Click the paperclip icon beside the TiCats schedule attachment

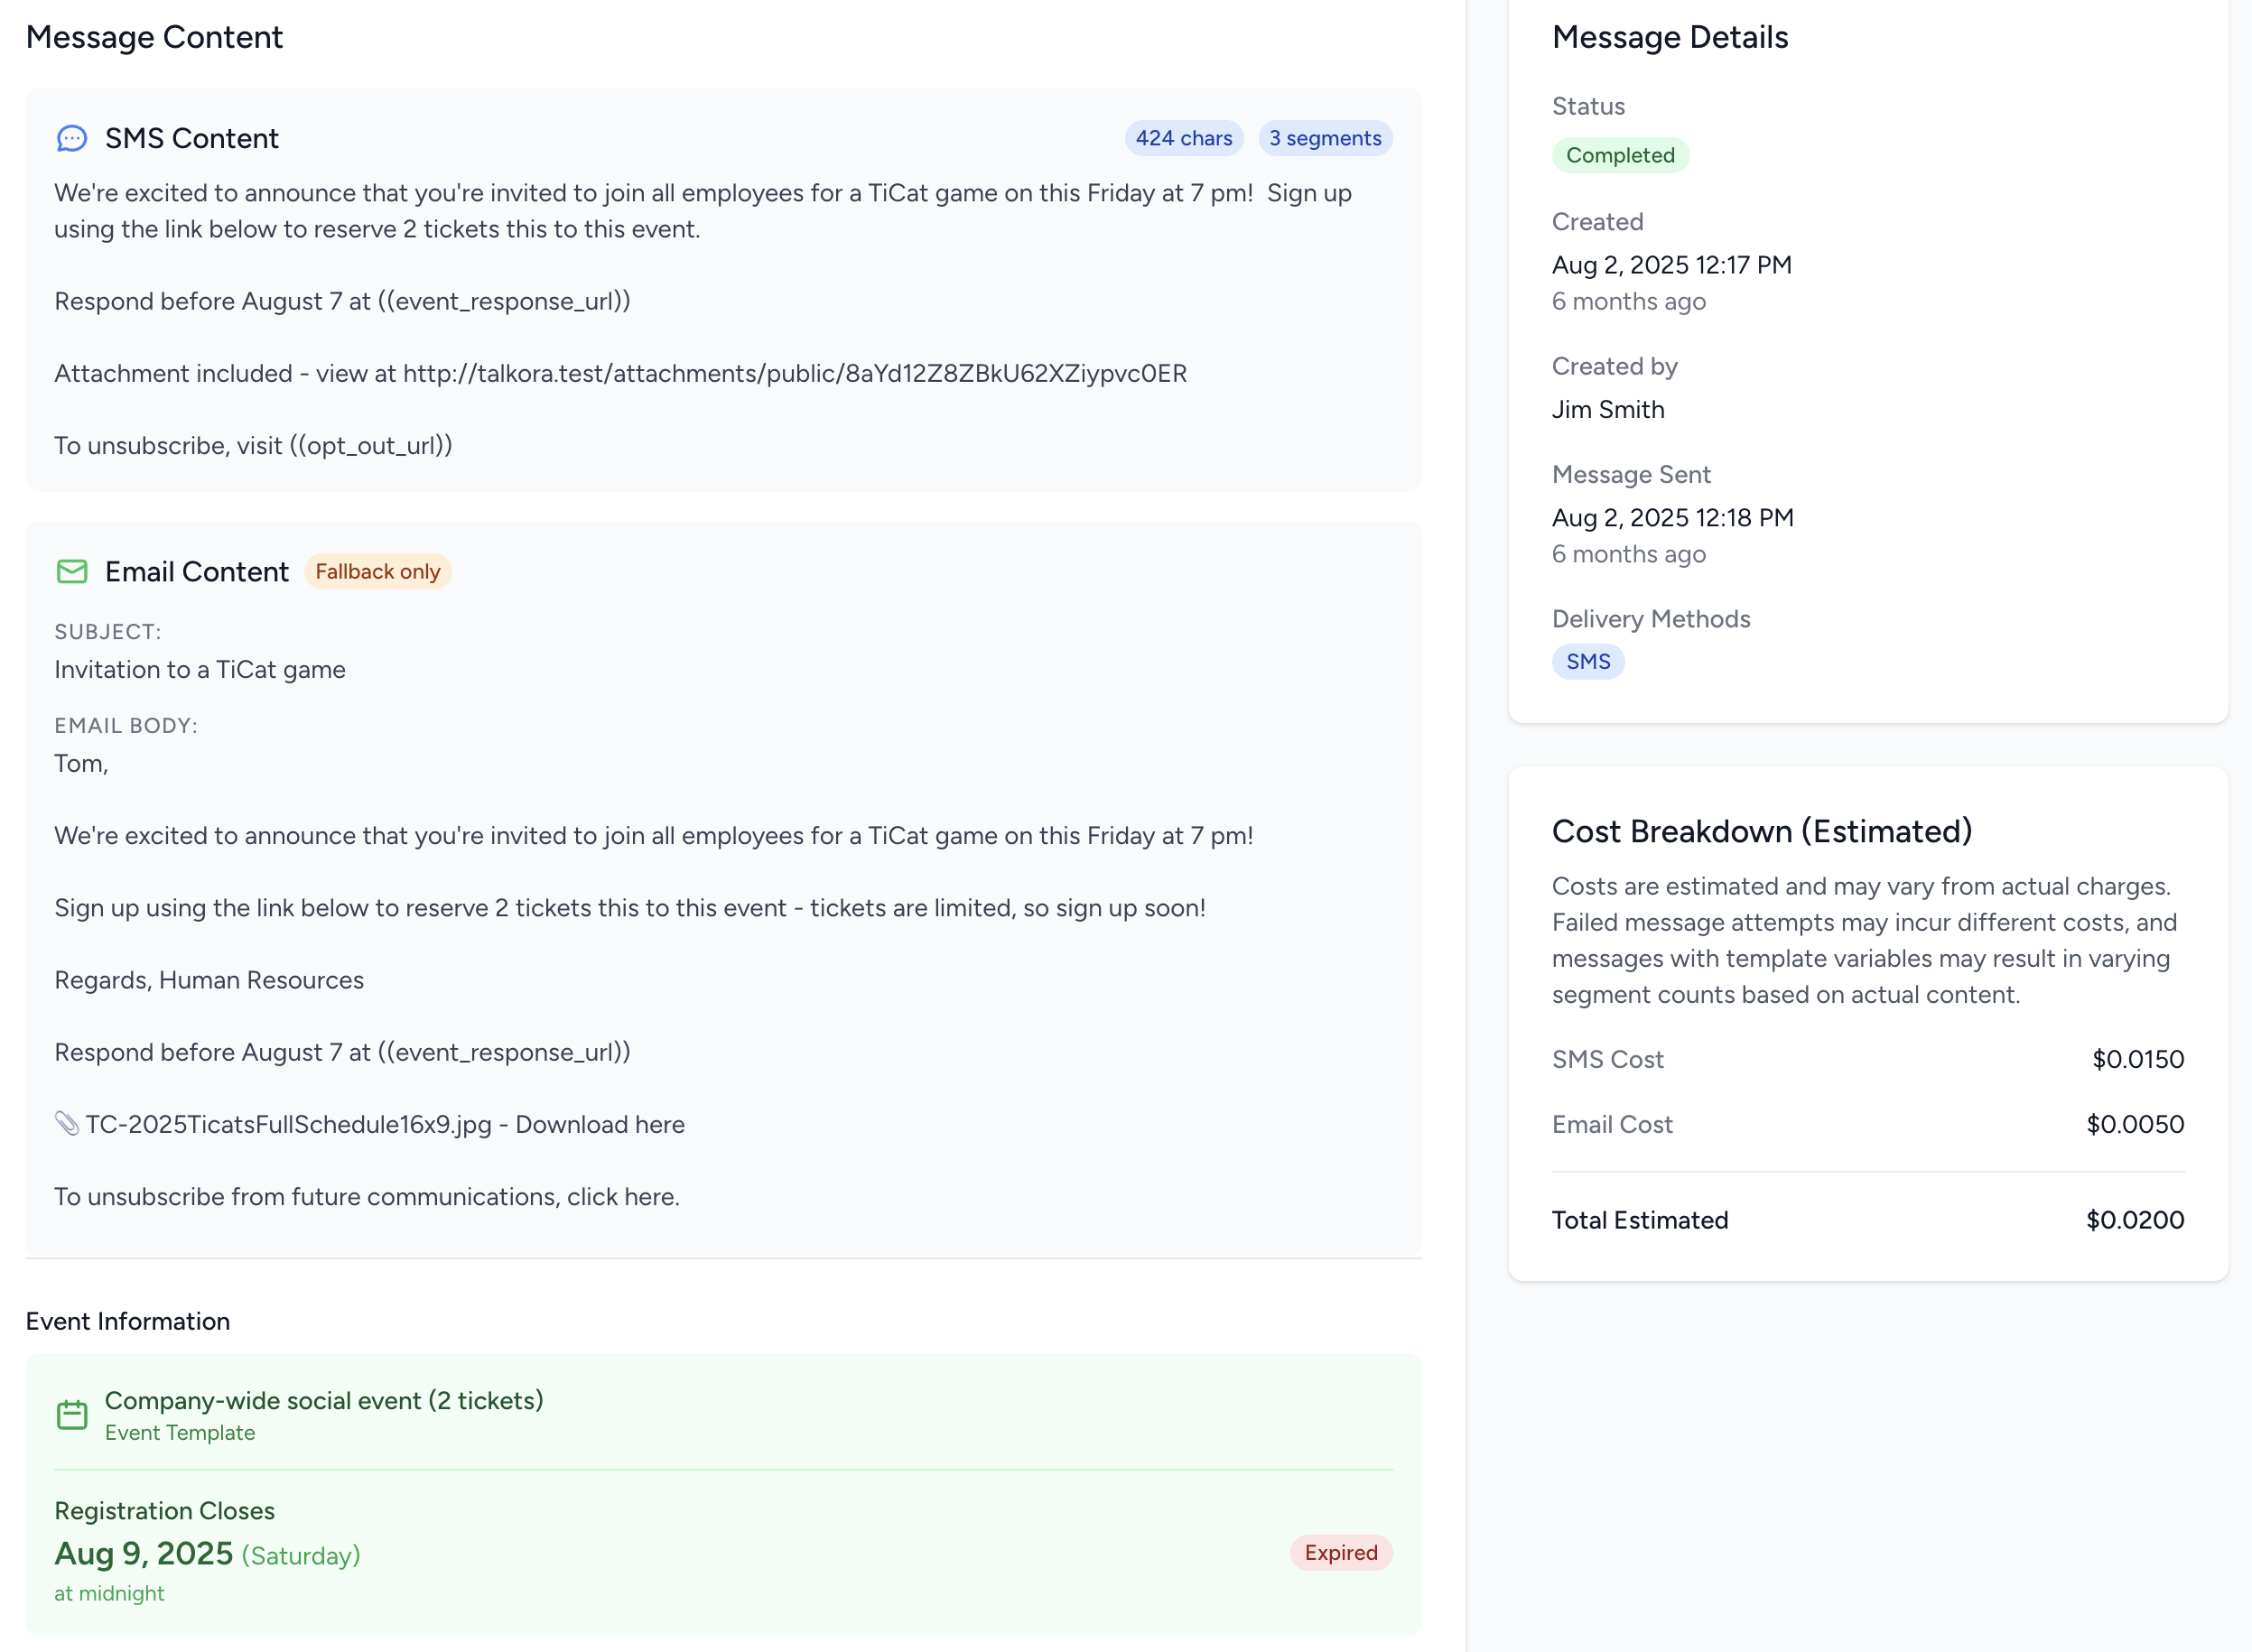click(x=66, y=1124)
